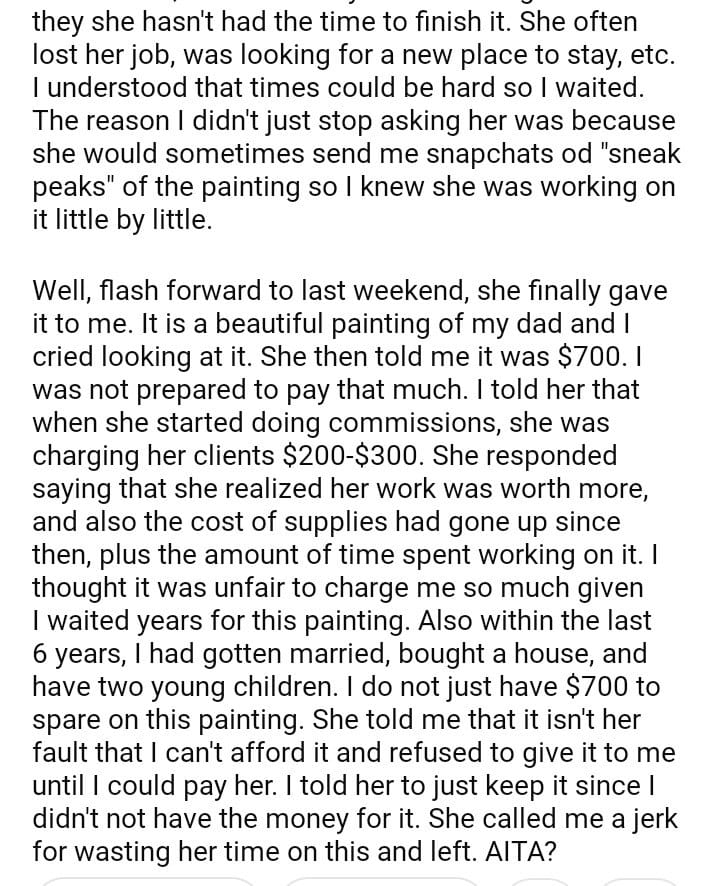Viewport: 720px width, 886px height.
Task: Click the "it little by little." line
Action: 122,220
